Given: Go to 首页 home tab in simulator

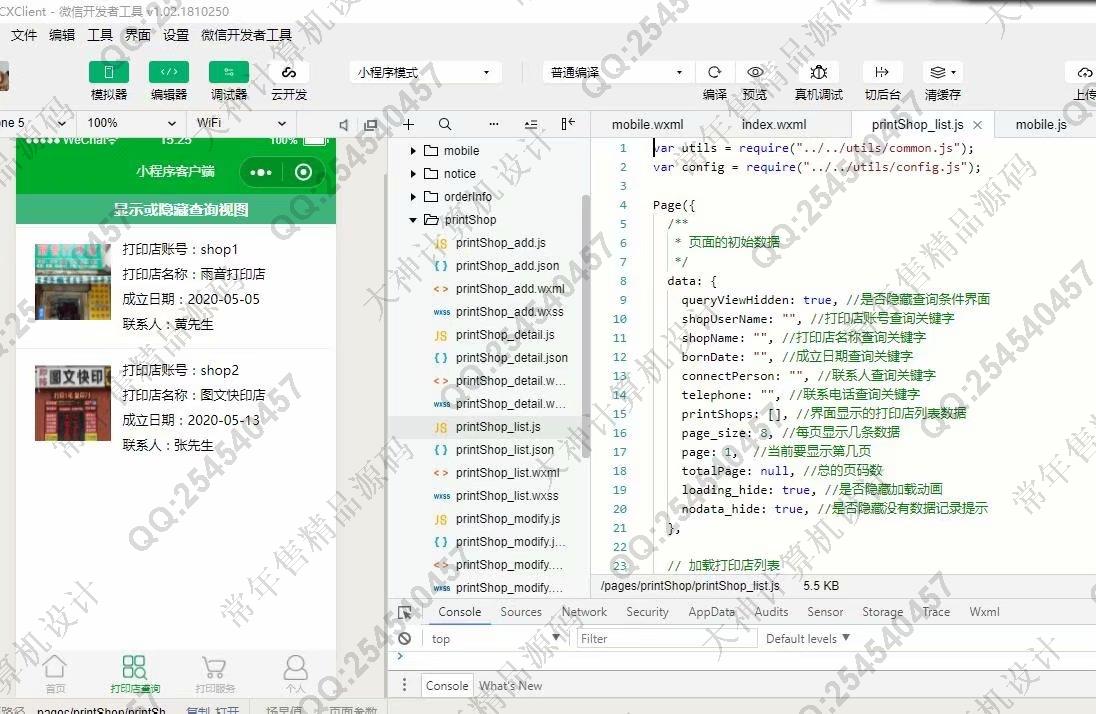Looking at the screenshot, I should [55, 674].
